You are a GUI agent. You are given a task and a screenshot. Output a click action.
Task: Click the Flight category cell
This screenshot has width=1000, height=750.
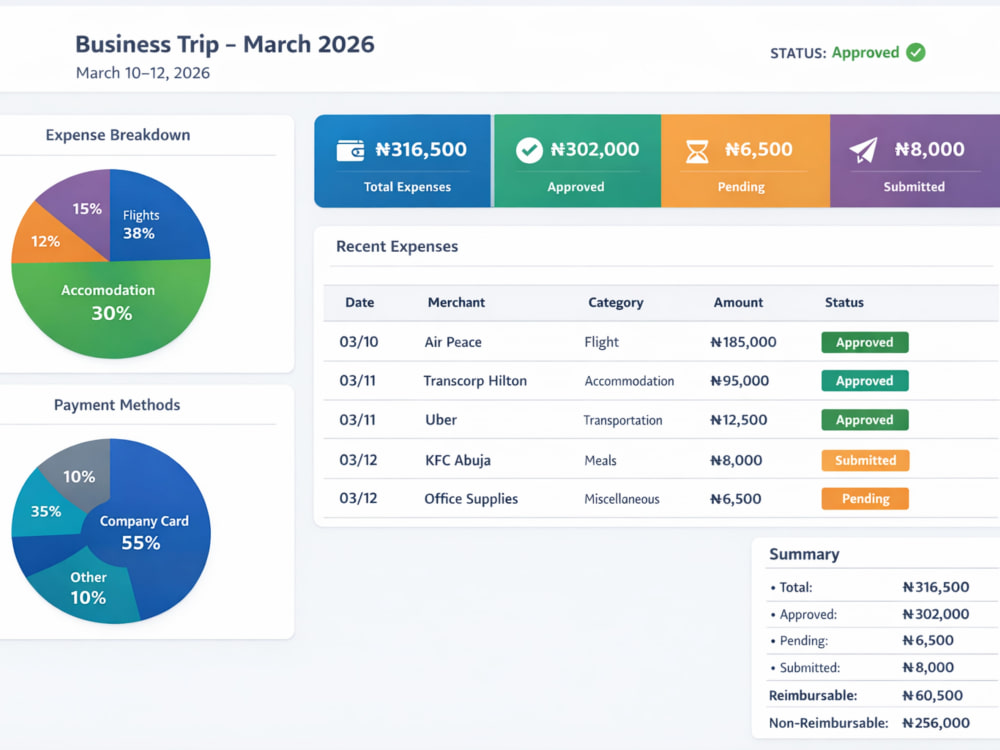(601, 342)
